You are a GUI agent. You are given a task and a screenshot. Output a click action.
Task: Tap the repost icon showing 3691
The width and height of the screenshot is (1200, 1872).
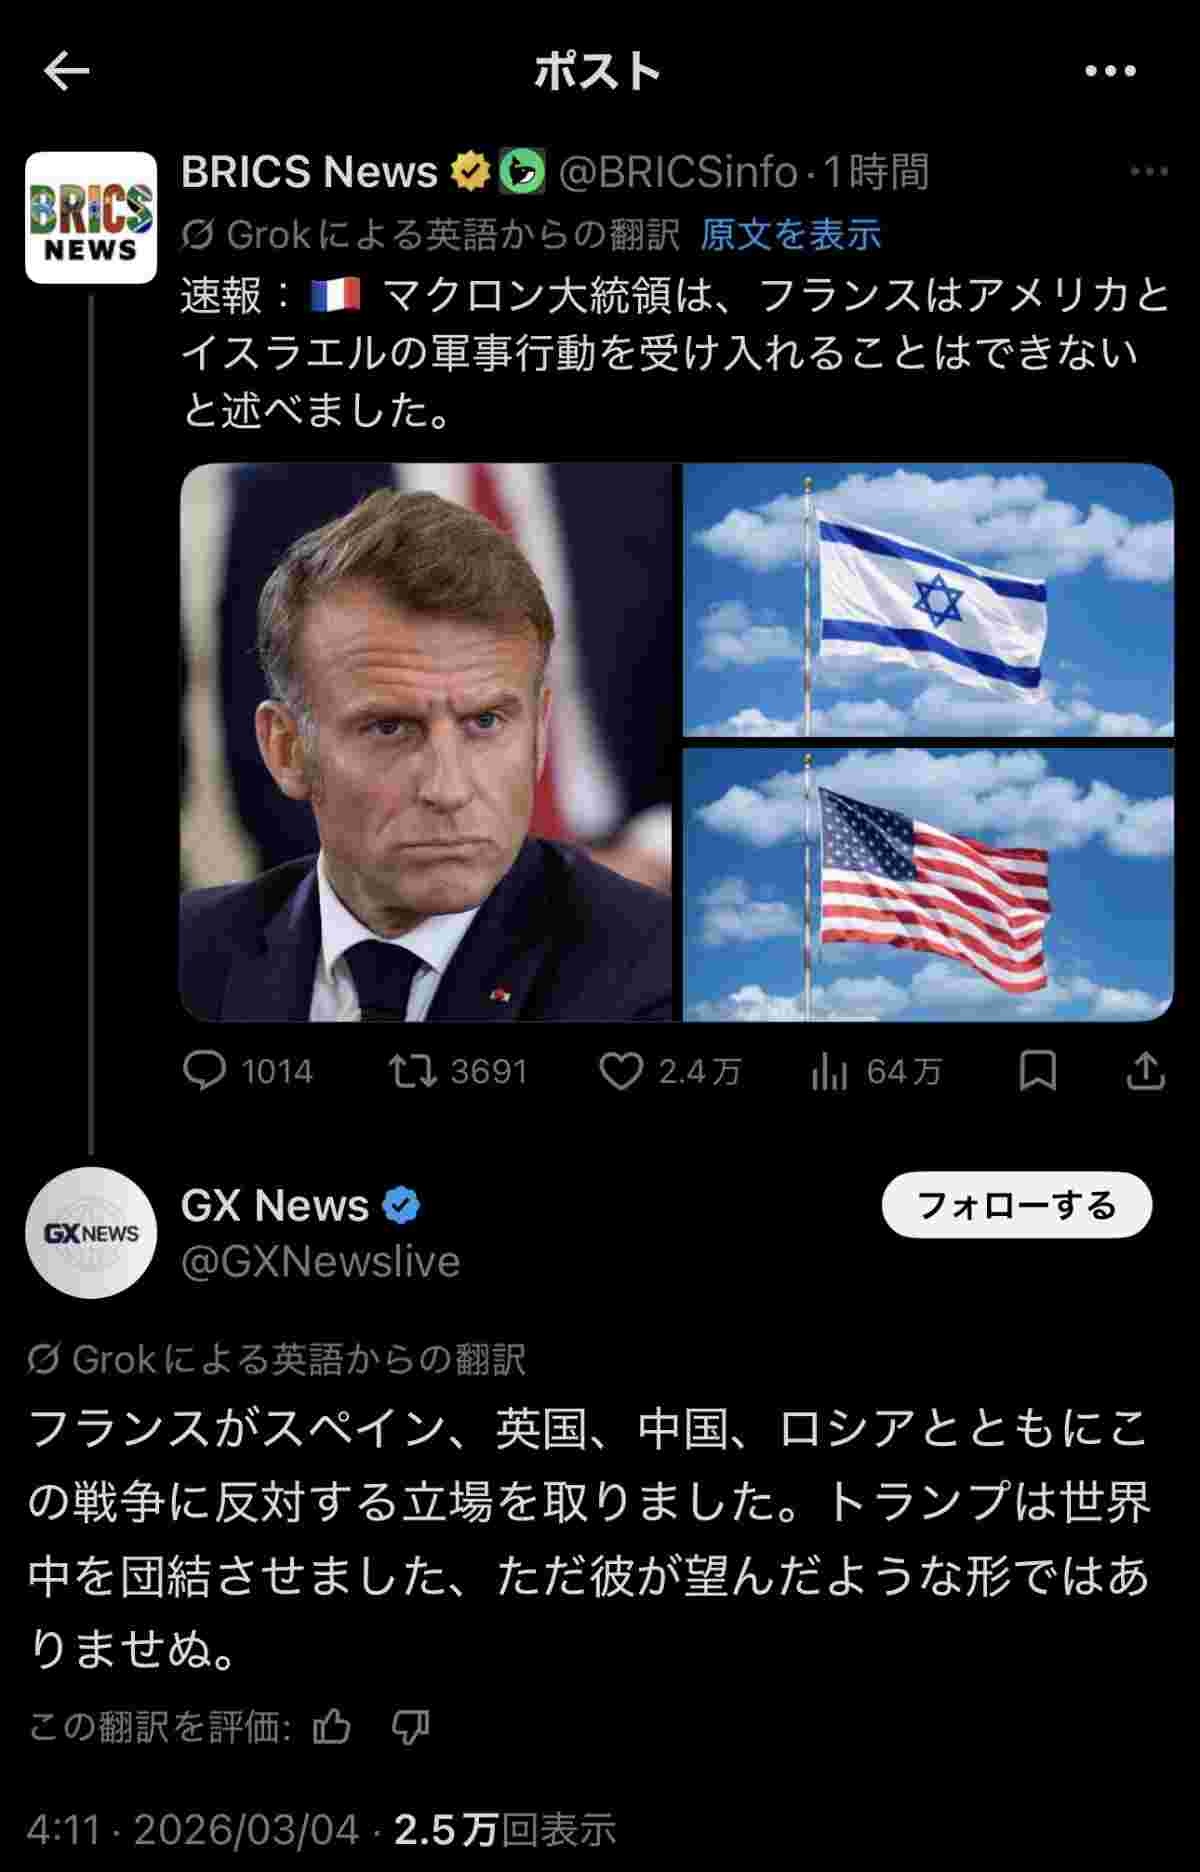pyautogui.click(x=412, y=1071)
